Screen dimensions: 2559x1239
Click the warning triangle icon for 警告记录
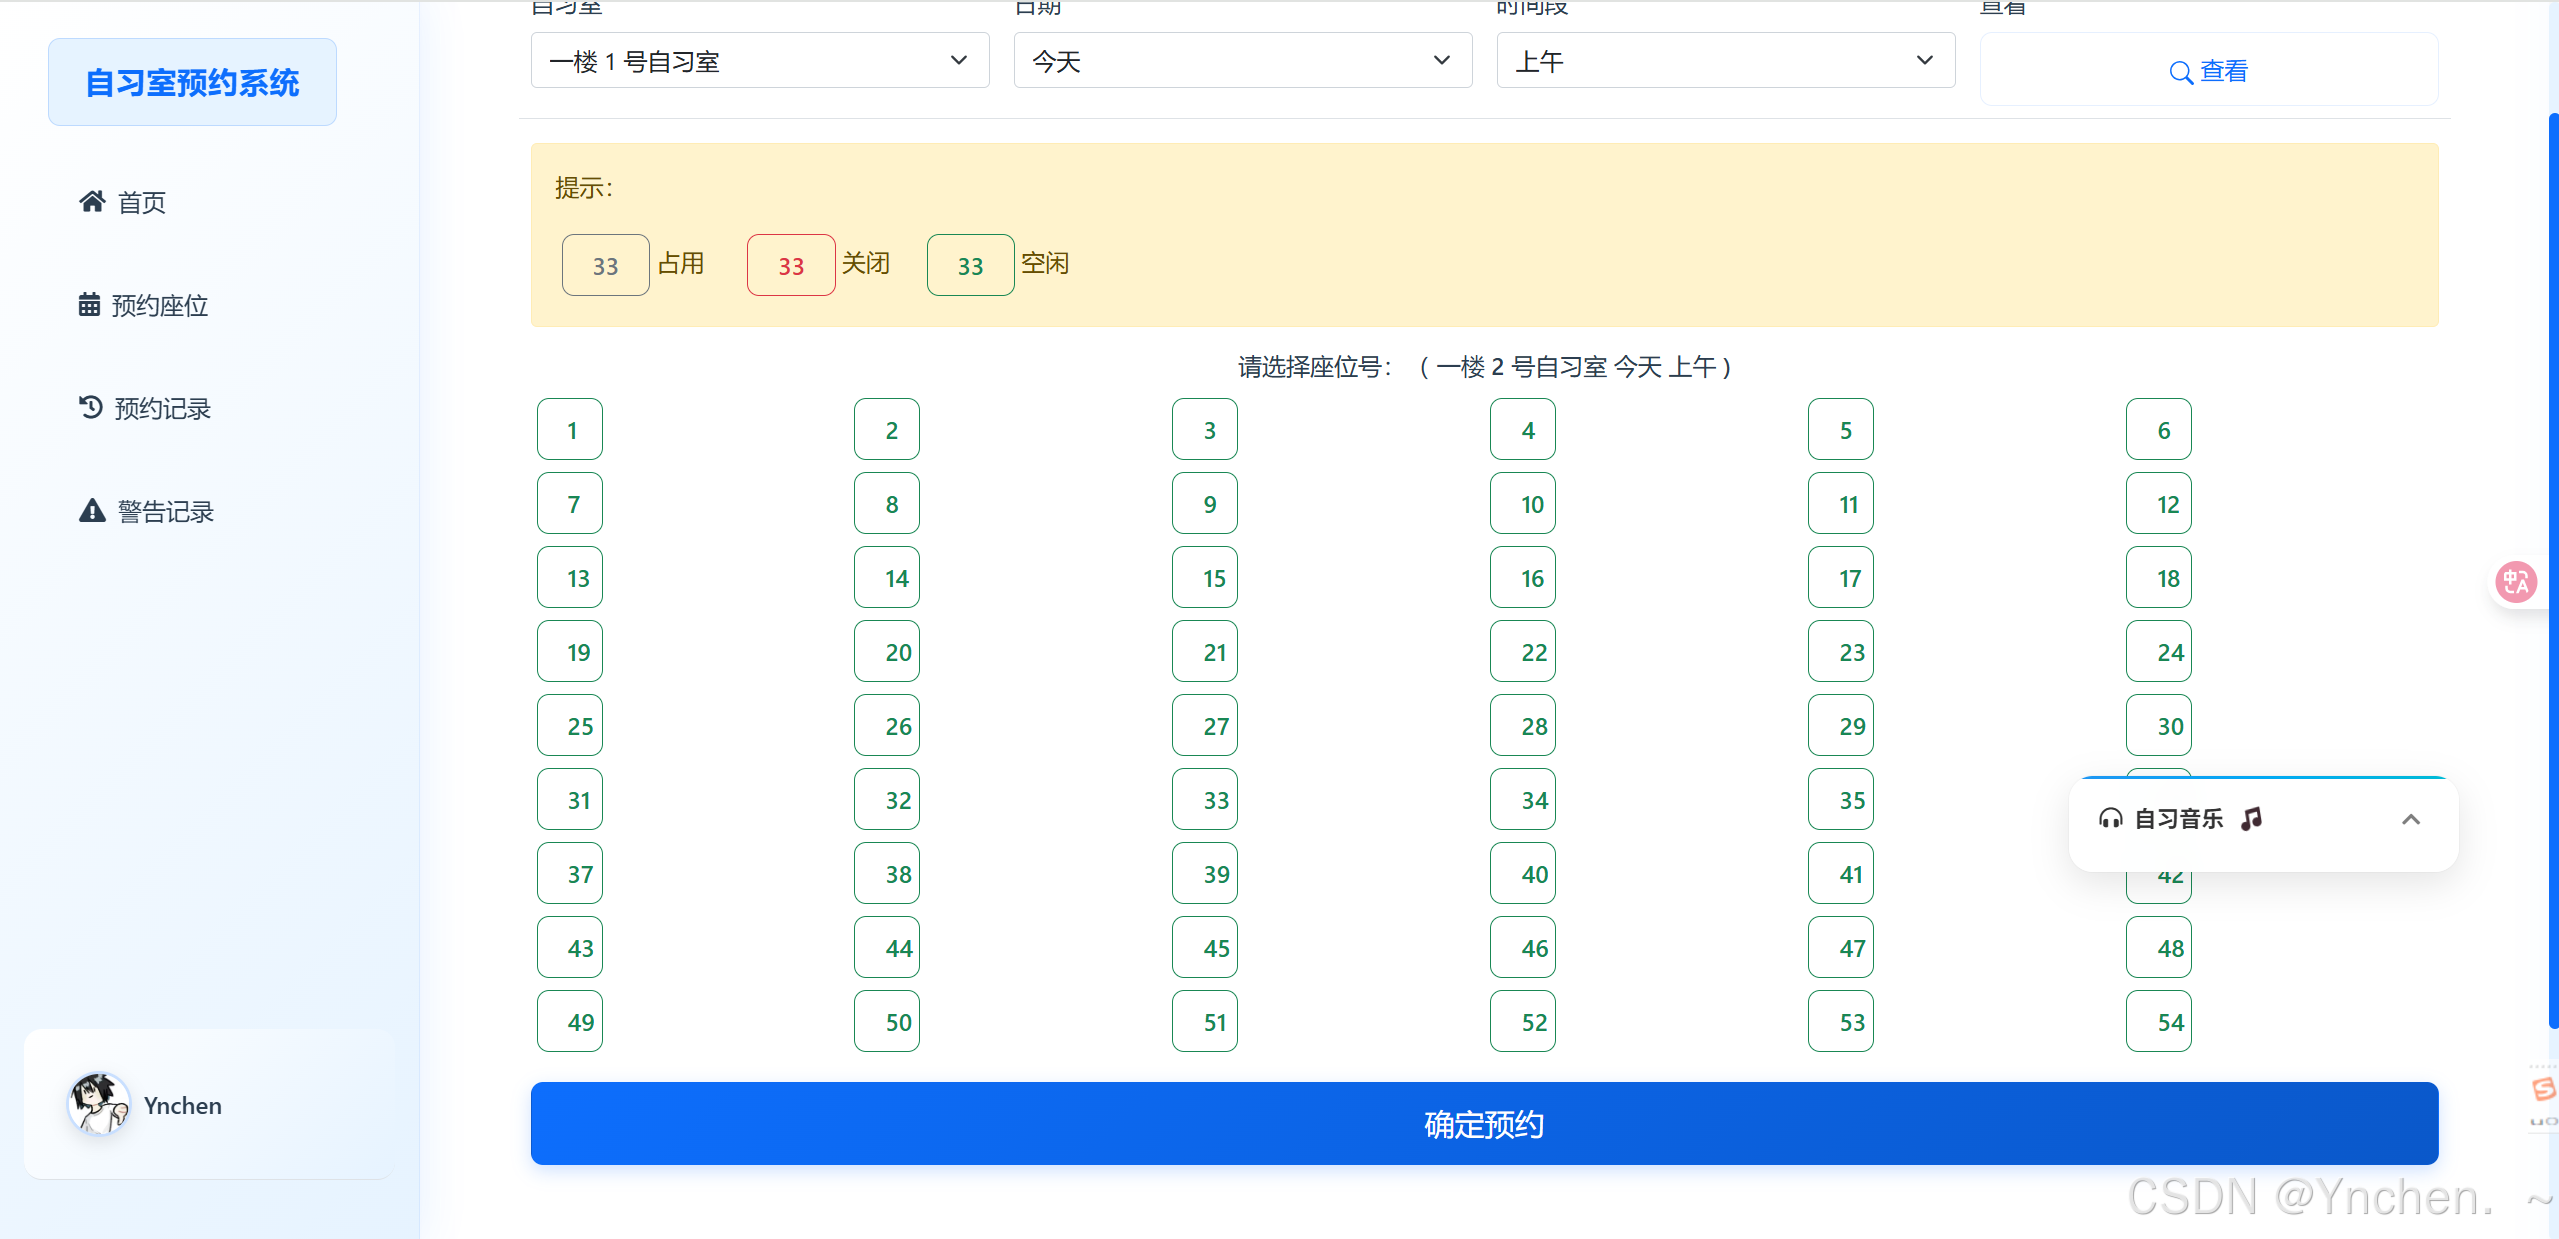tap(92, 511)
